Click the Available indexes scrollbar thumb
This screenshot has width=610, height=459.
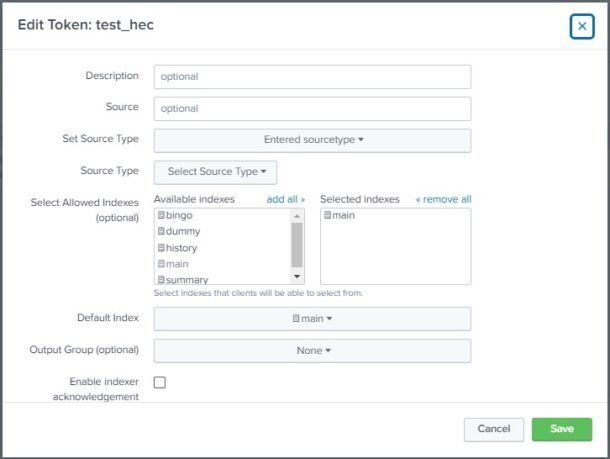coord(297,245)
